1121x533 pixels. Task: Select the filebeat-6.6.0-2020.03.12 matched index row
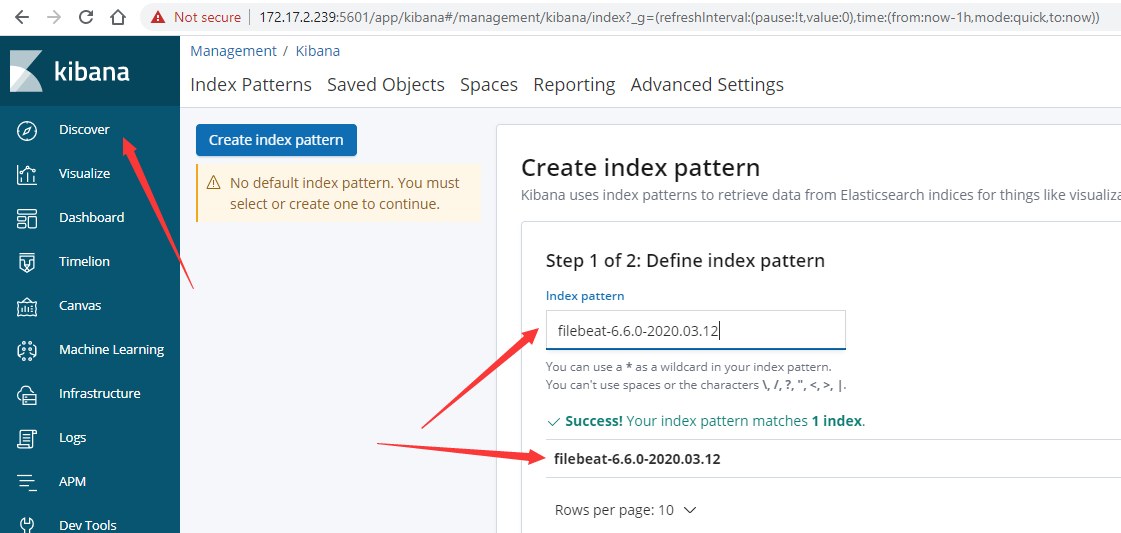point(833,459)
